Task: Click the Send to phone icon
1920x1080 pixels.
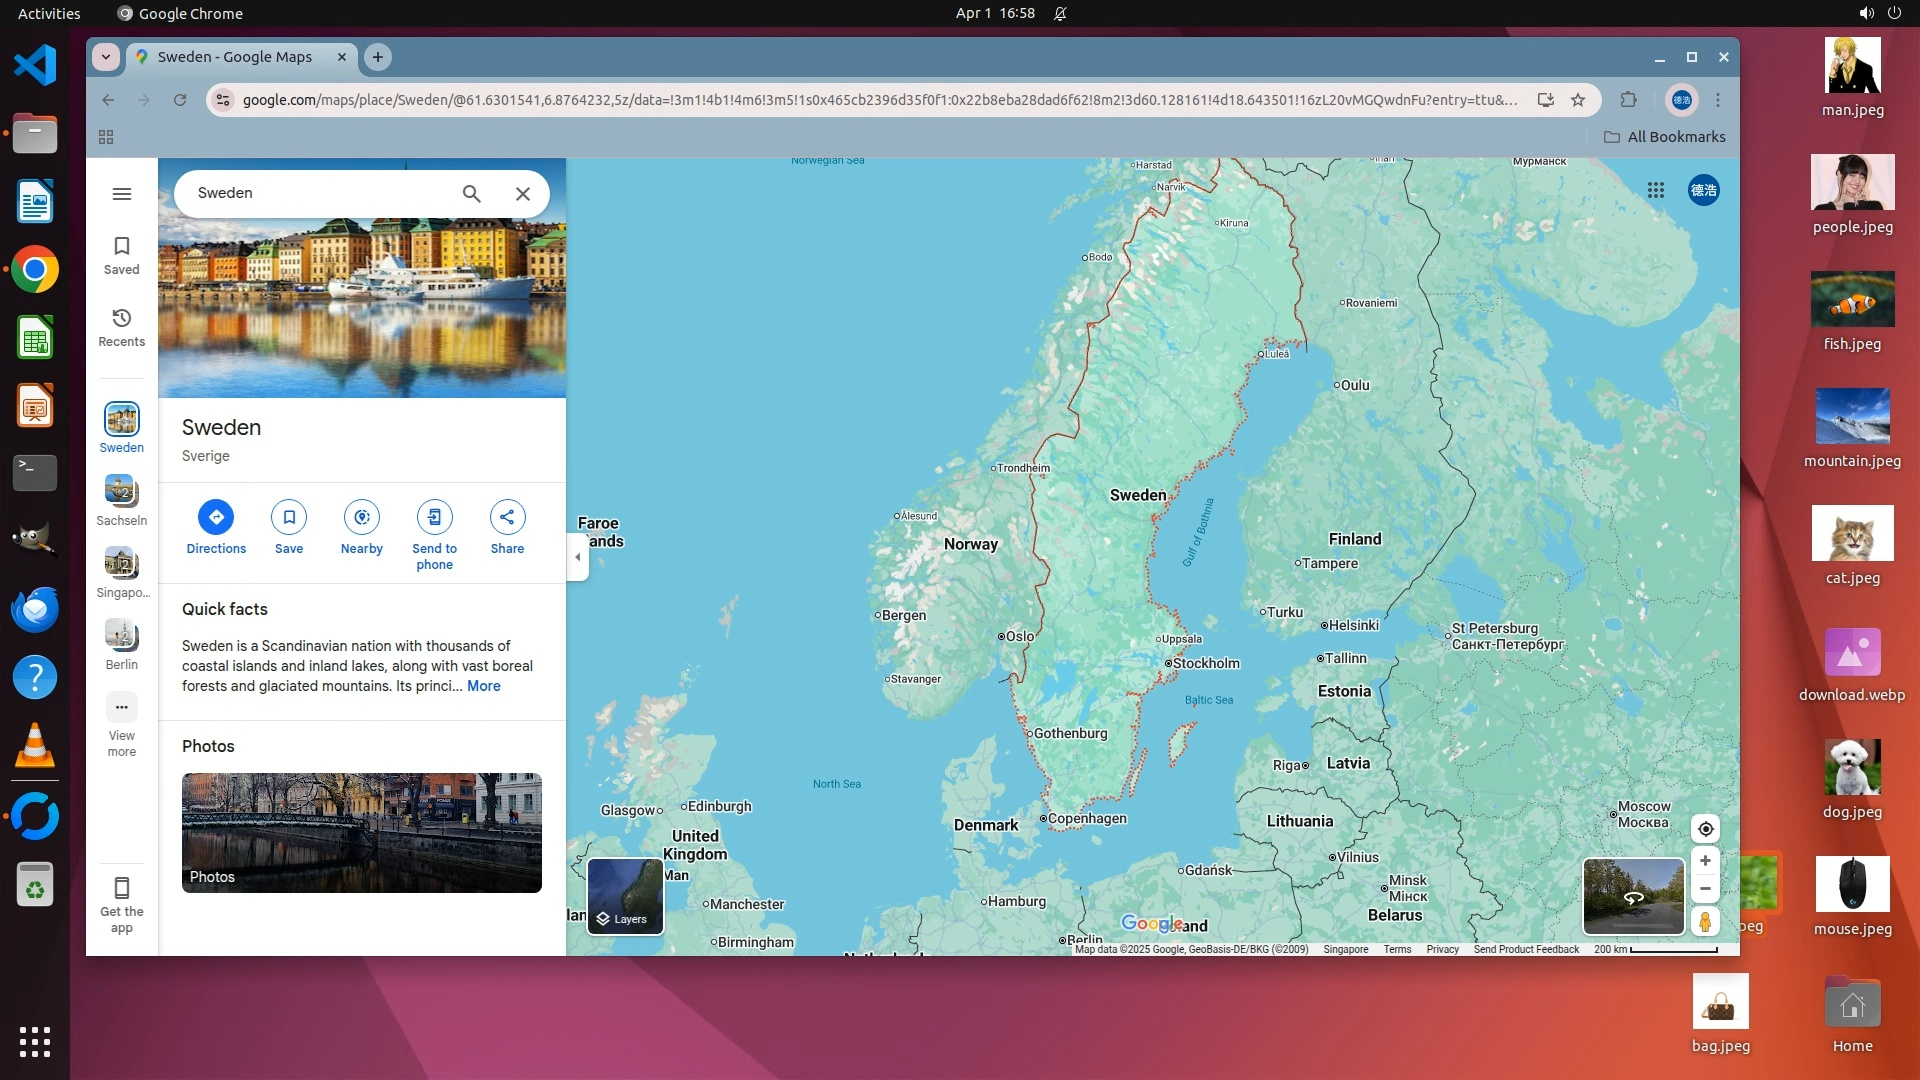Action: point(434,517)
